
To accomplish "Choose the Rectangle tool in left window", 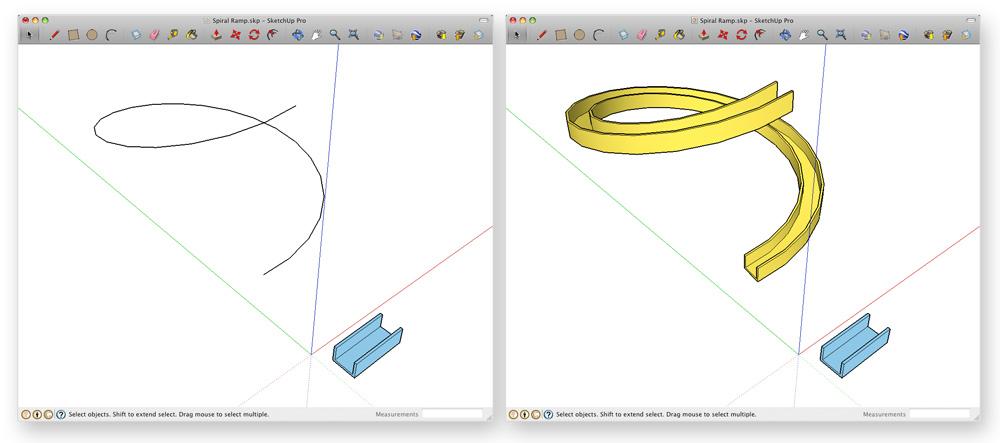I will [73, 34].
